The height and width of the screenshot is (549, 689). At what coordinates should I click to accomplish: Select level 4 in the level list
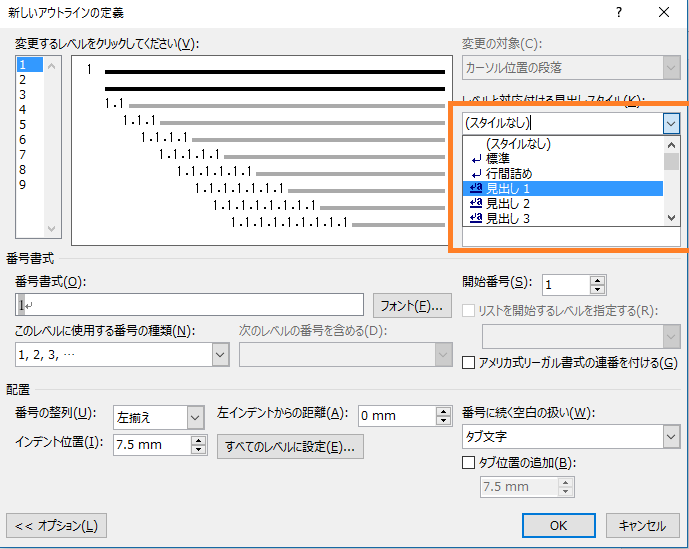coord(29,109)
